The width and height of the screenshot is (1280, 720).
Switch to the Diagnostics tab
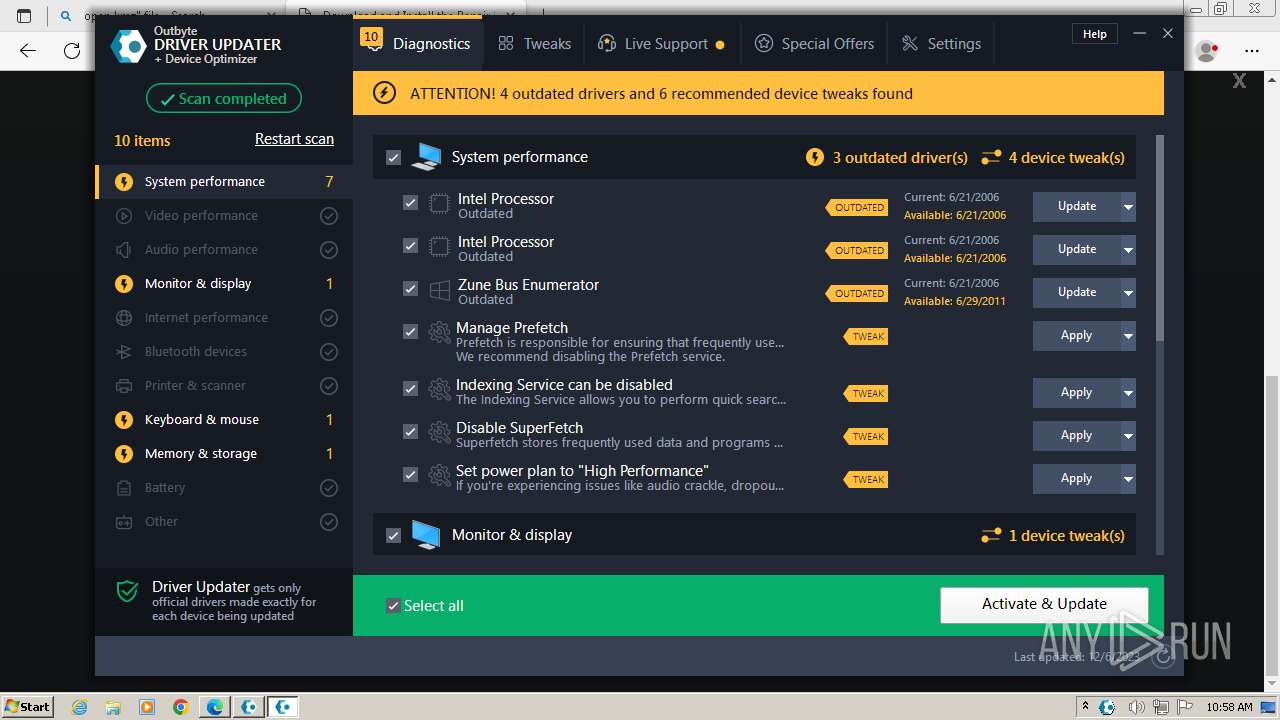pos(418,44)
